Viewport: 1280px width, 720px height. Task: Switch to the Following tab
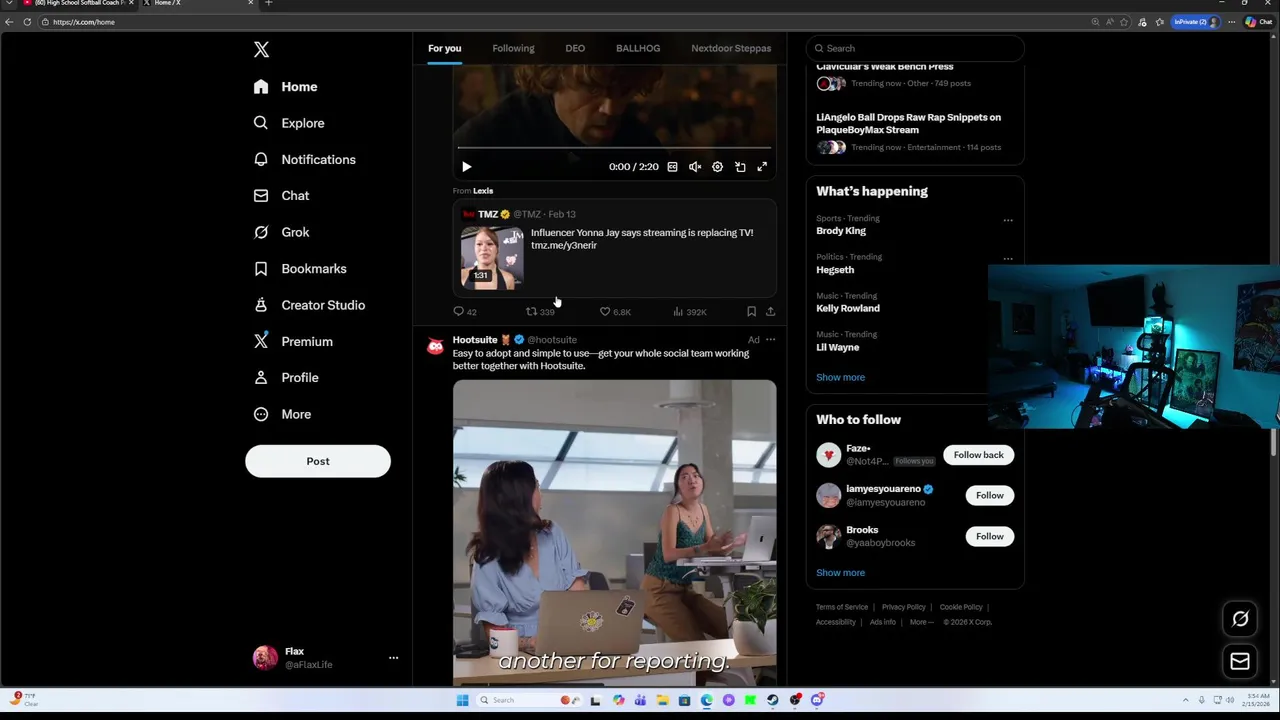click(513, 48)
